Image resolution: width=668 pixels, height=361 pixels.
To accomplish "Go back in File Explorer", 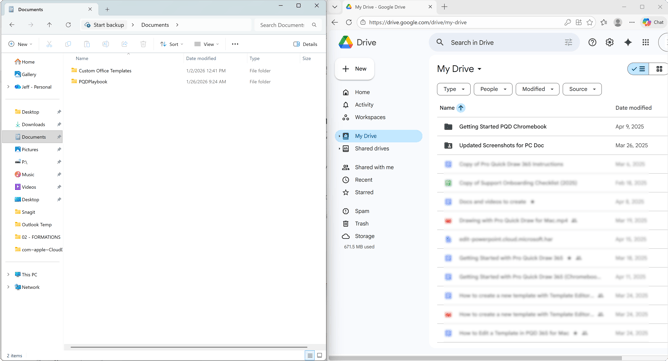I will point(12,25).
